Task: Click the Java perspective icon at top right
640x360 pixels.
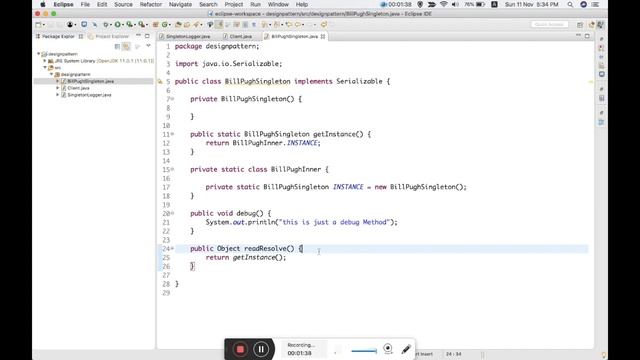Action: pos(600,25)
